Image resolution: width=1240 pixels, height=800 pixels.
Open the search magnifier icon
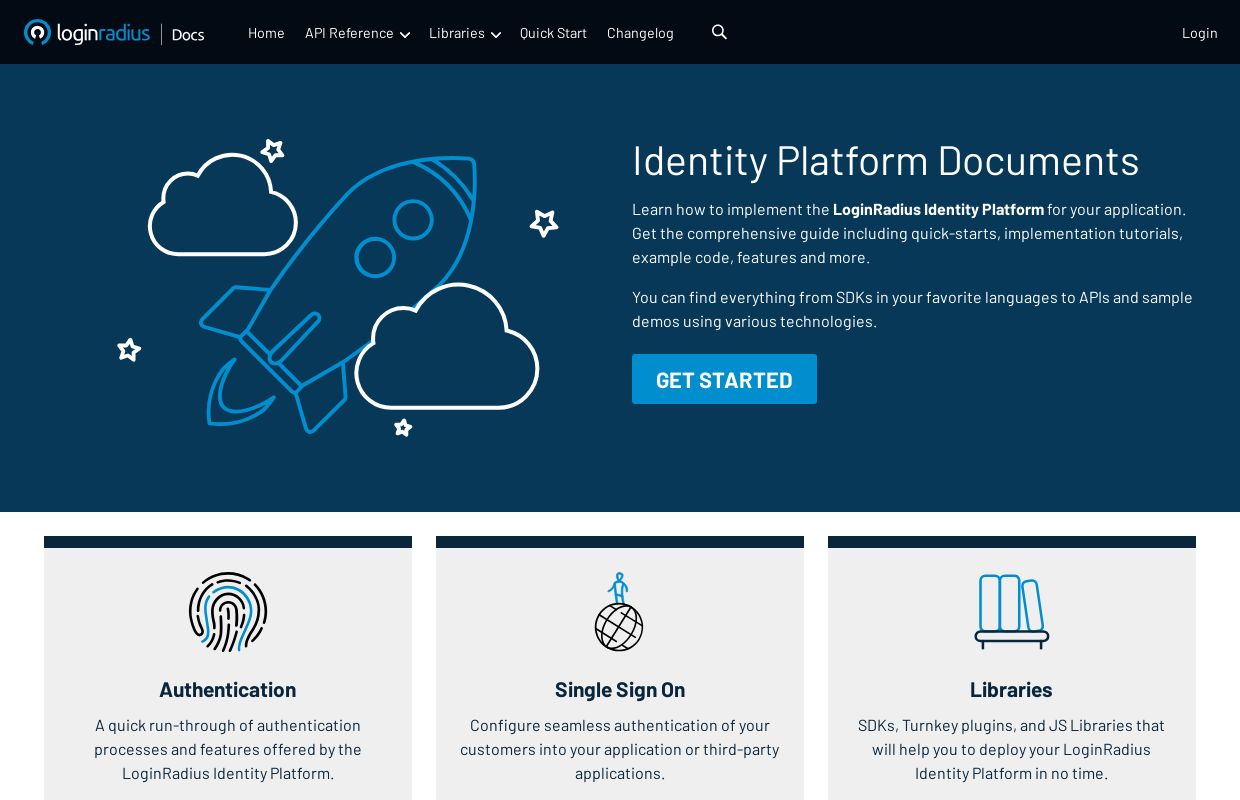(x=719, y=32)
